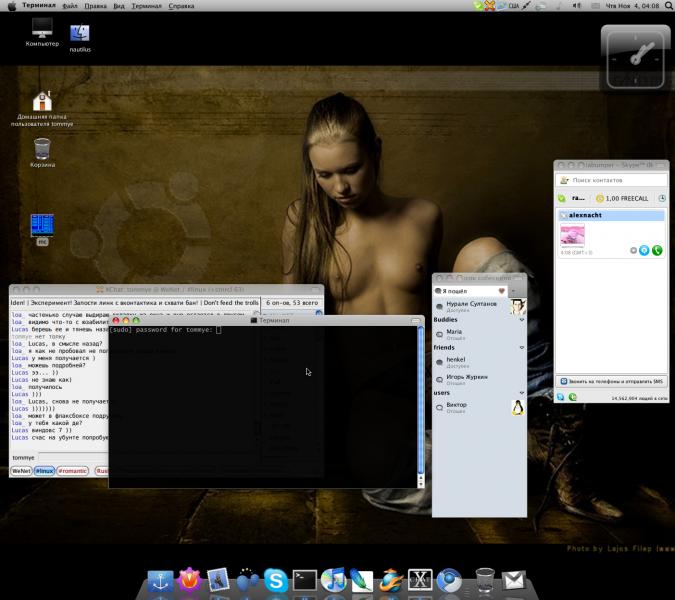
Task: Select buddy Виктор in users group
Action: pyautogui.click(x=479, y=407)
